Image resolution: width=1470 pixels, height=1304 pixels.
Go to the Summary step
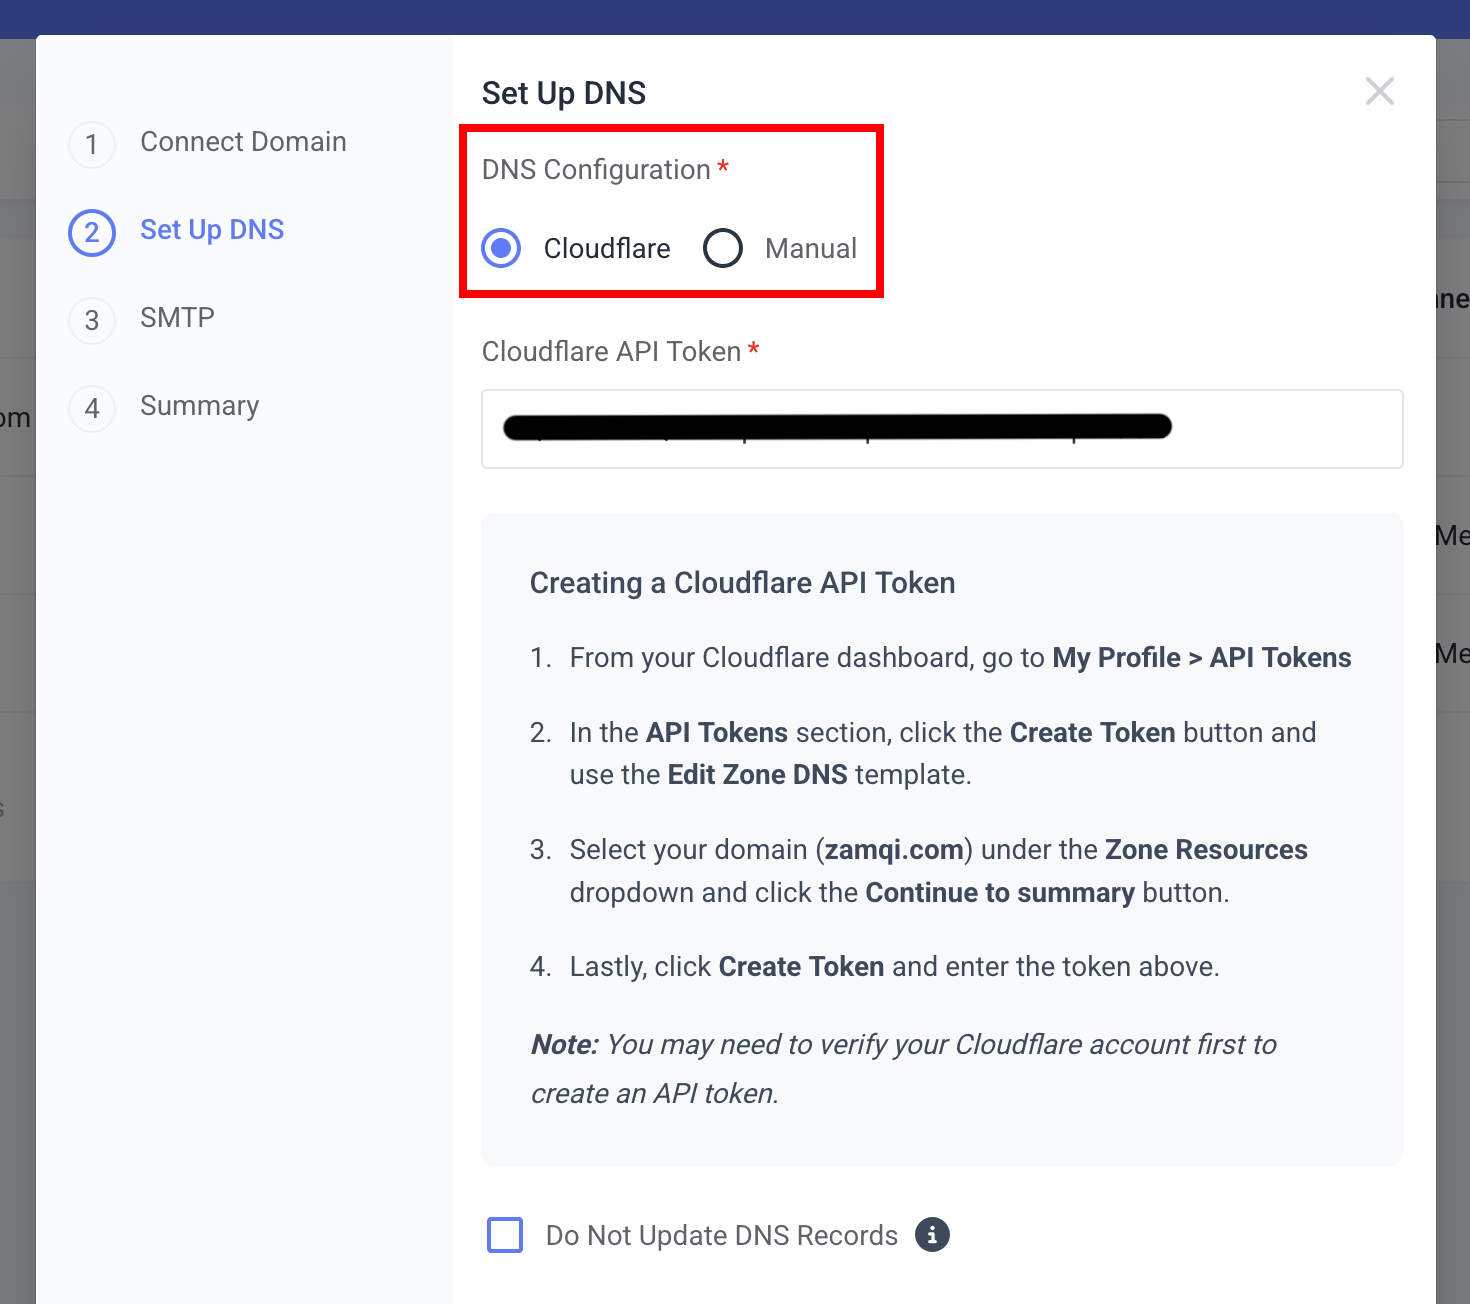[199, 406]
